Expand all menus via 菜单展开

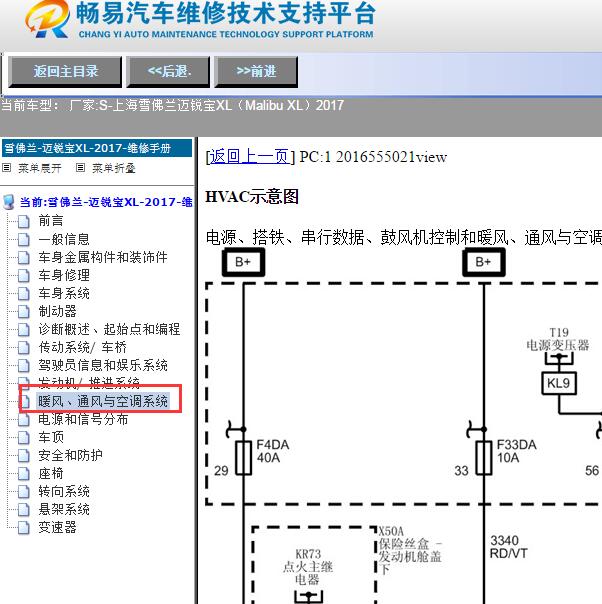pos(40,168)
